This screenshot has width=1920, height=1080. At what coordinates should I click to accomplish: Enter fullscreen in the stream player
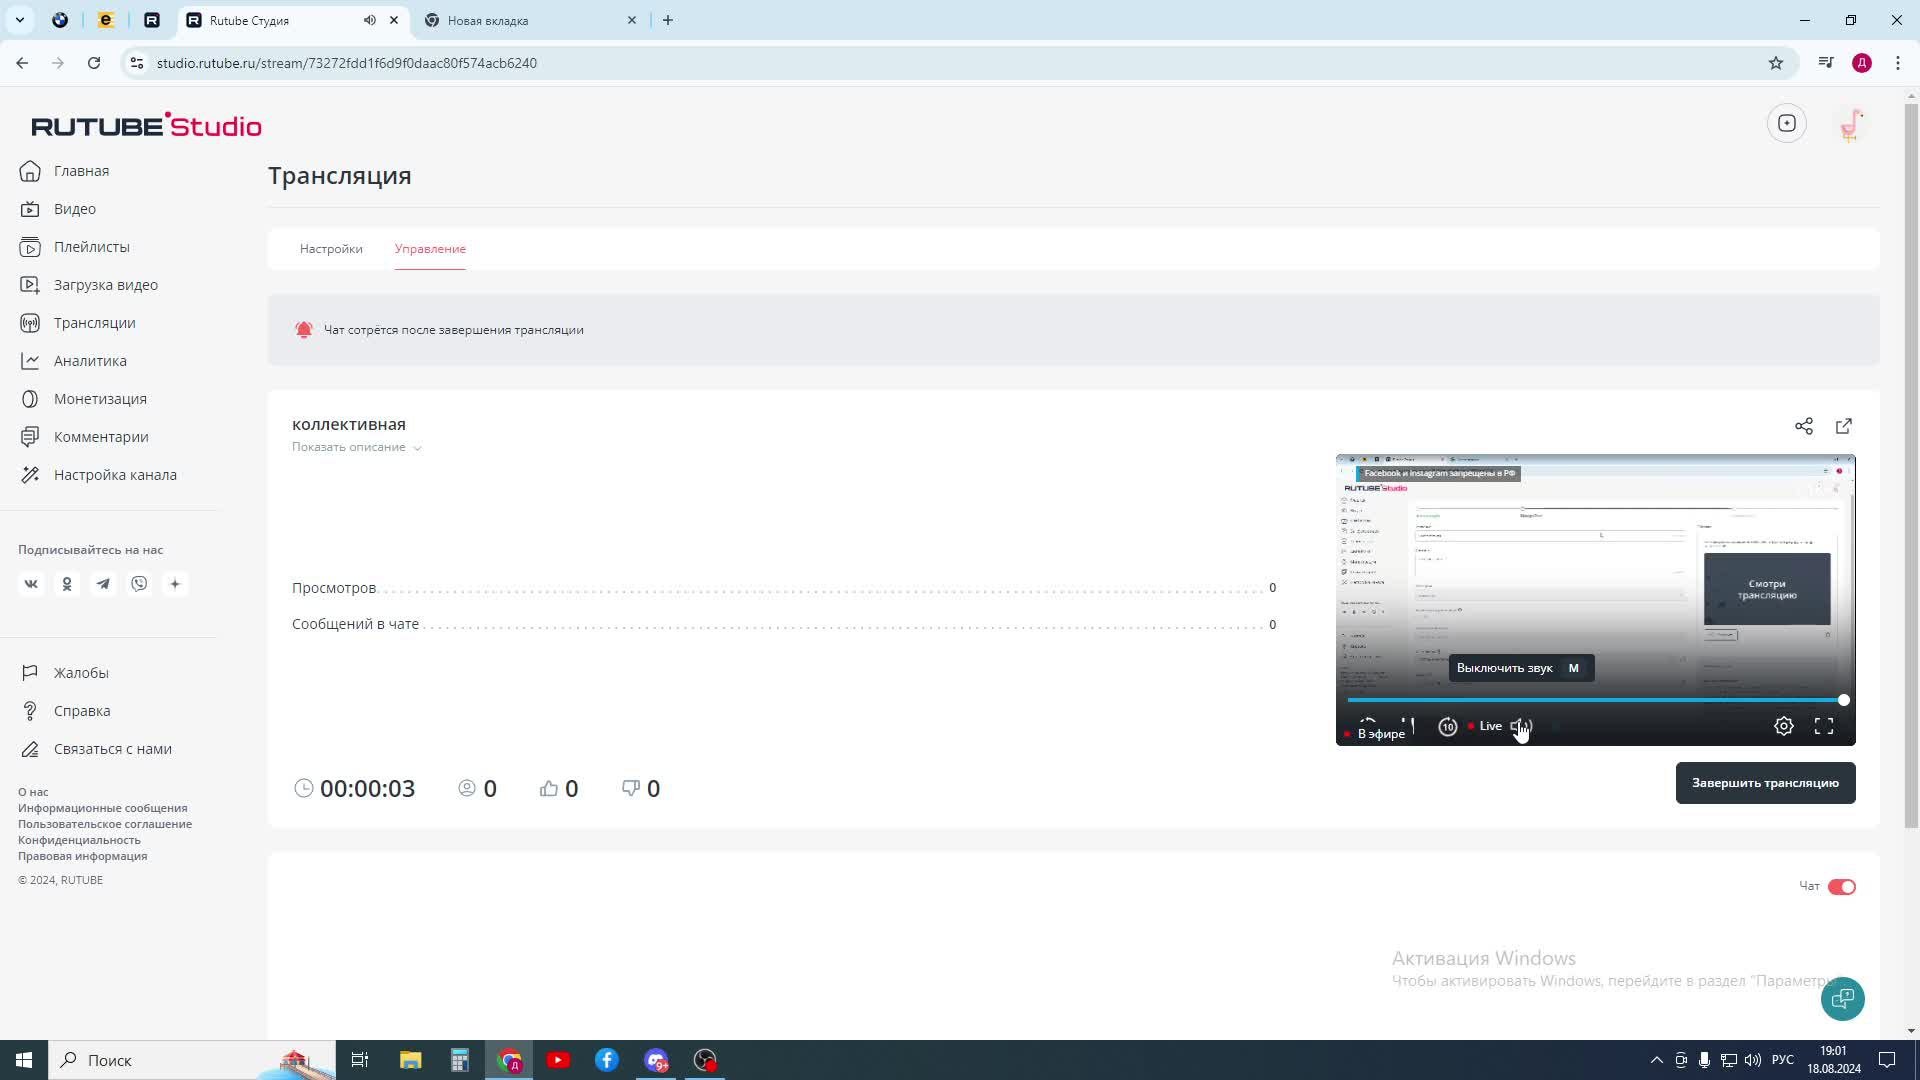coord(1823,727)
